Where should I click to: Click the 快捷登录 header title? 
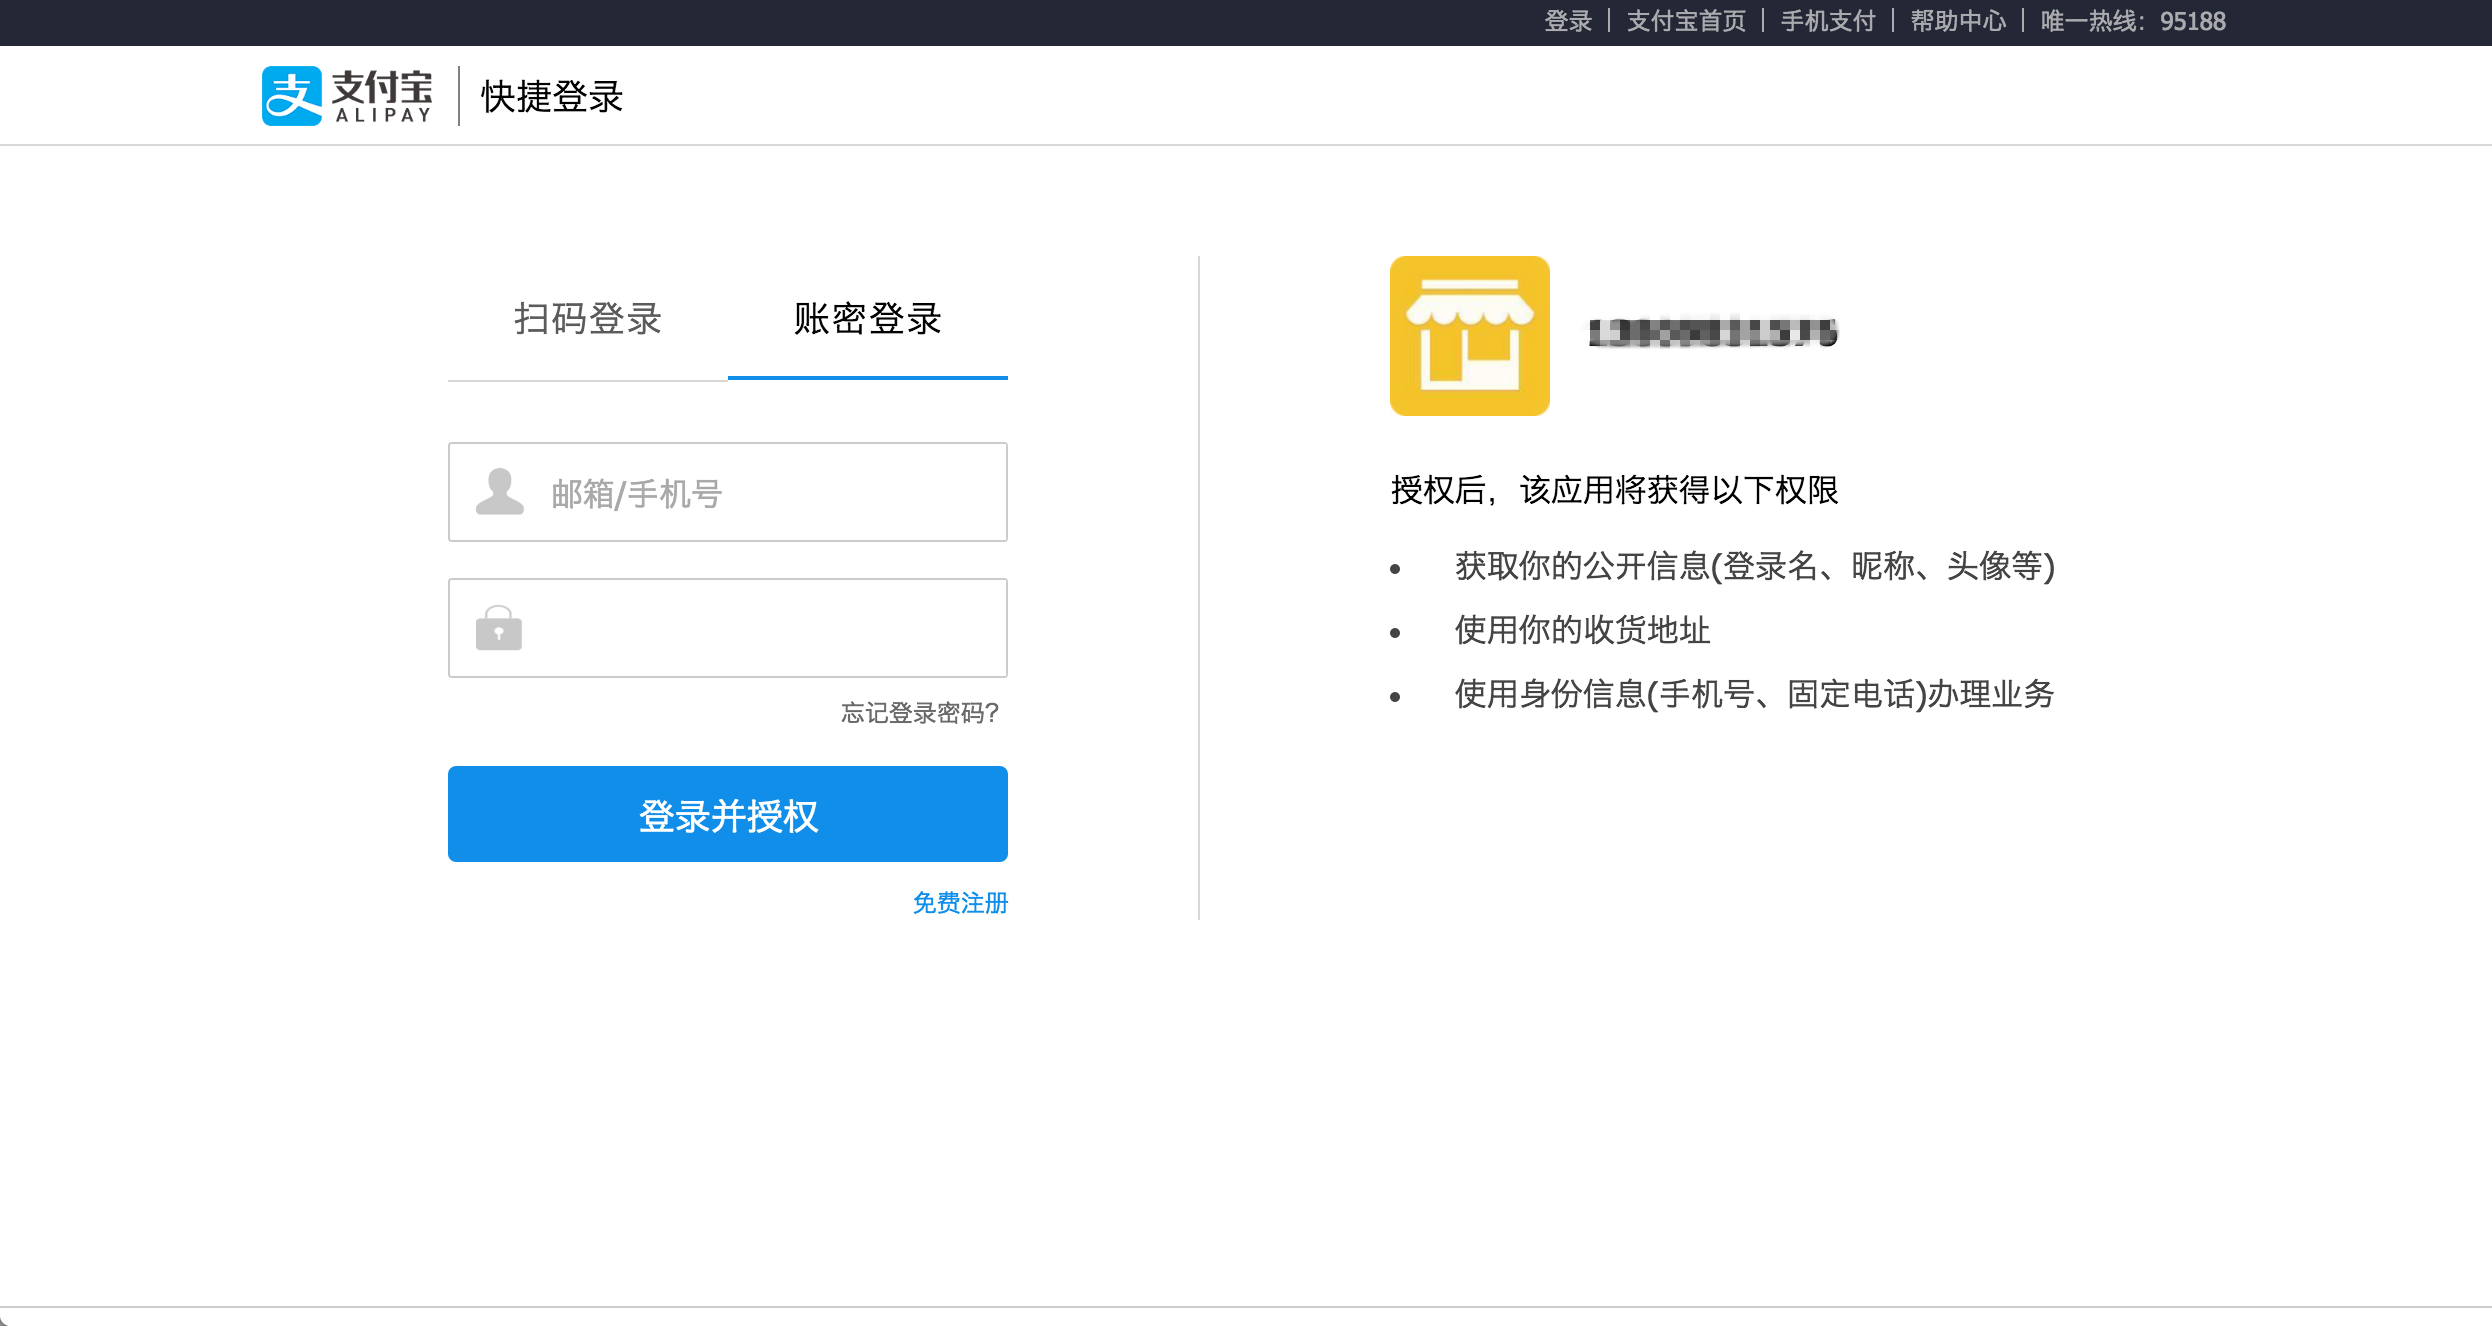tap(552, 97)
